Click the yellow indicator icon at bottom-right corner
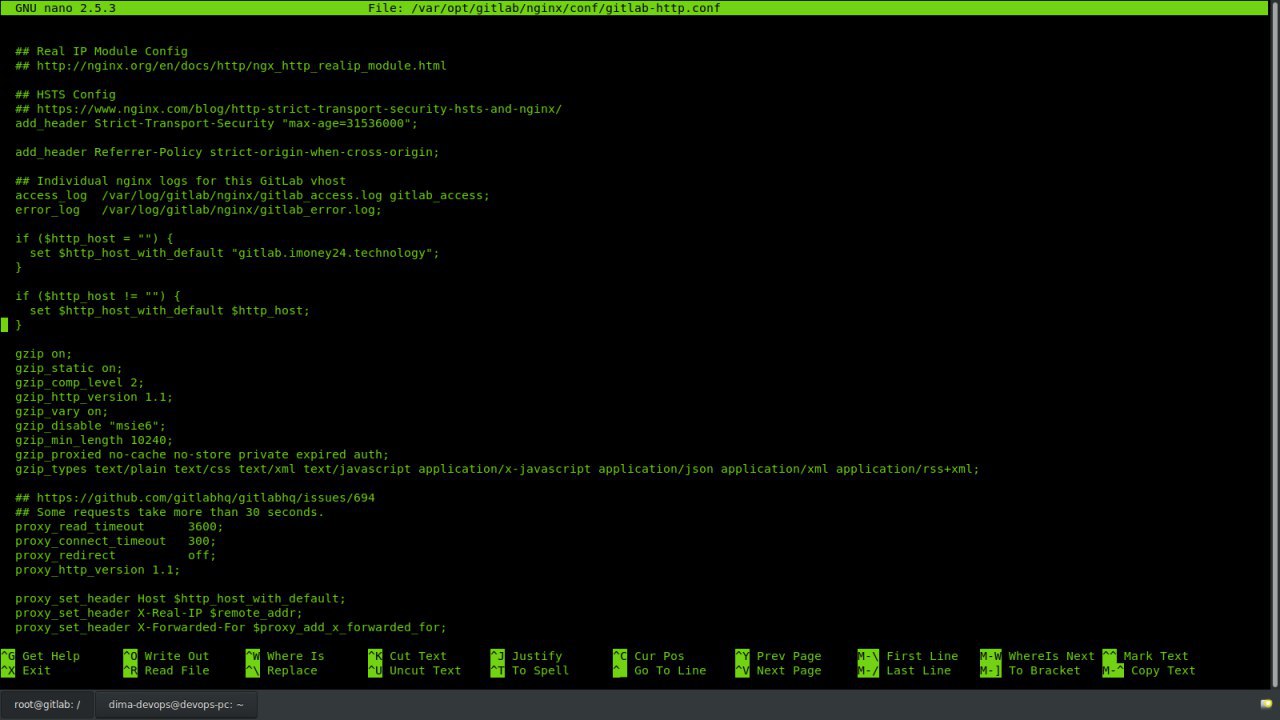Image resolution: width=1280 pixels, height=720 pixels. click(x=1266, y=704)
